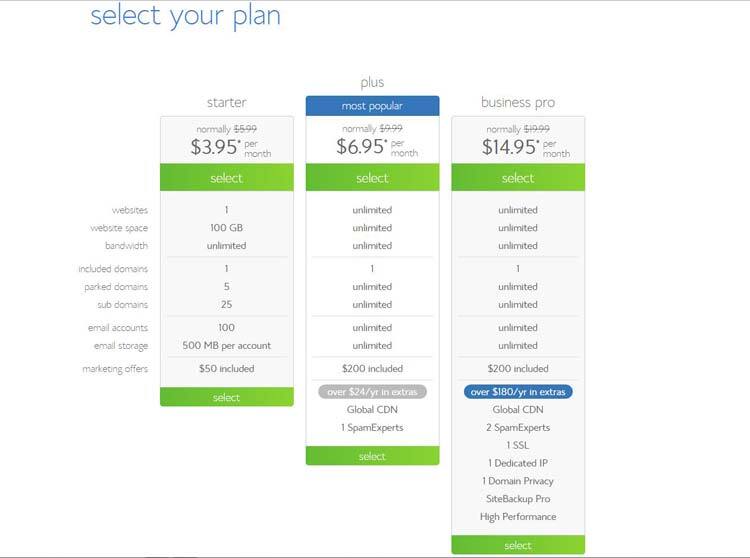Screen dimensions: 750x558
Task: Click the $6.95 plus price
Action: (361, 146)
